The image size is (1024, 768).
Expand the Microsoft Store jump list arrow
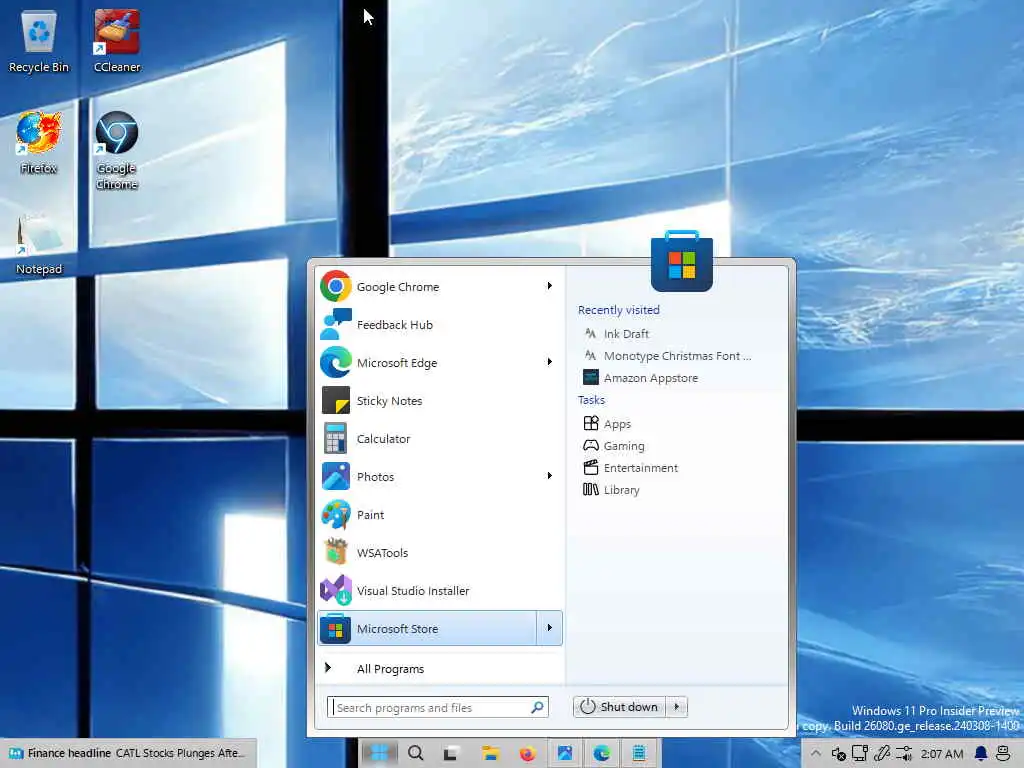(550, 628)
